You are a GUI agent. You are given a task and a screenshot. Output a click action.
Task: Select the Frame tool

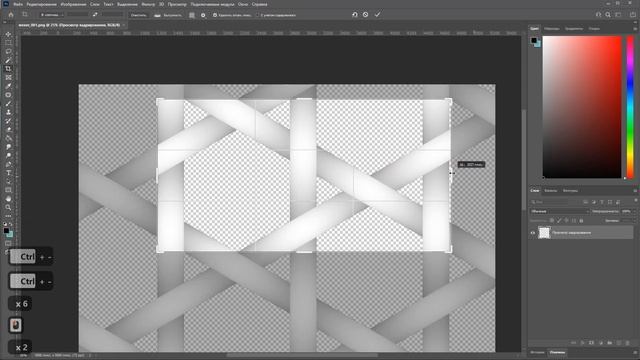8,78
